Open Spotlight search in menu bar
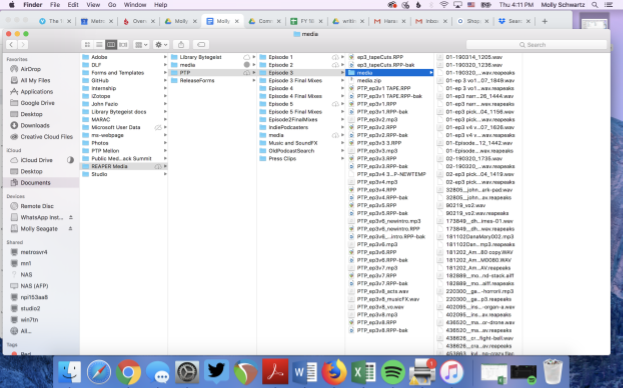Viewport: 623px width, 388px height. pyautogui.click(x=595, y=5)
